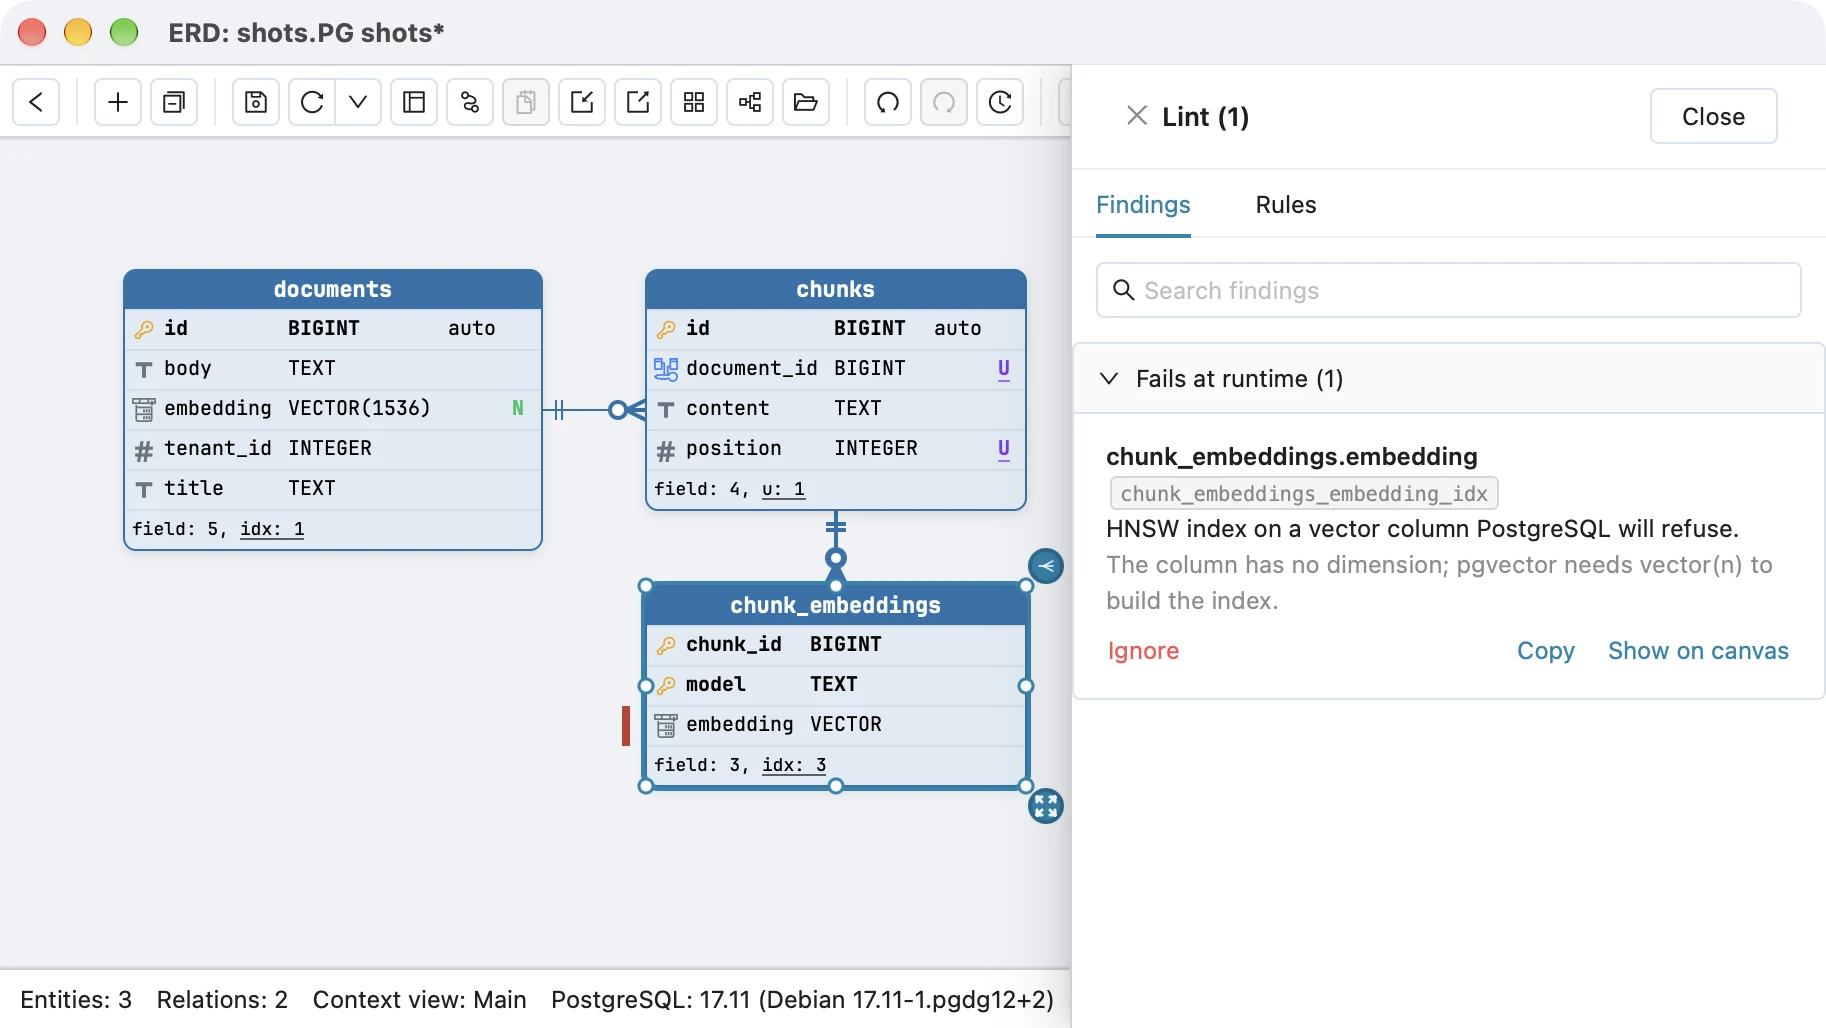Click the Ignore link for the finding
The image size is (1826, 1028).
(1143, 651)
